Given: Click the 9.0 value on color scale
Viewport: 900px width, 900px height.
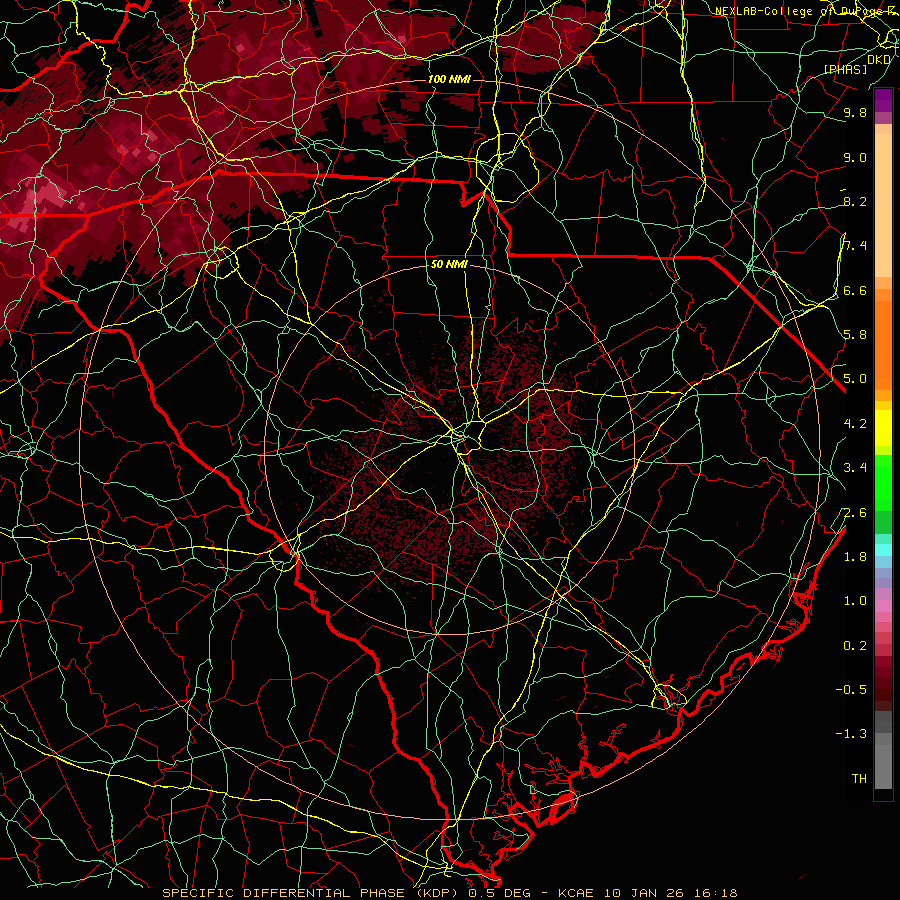Looking at the screenshot, I should (855, 157).
